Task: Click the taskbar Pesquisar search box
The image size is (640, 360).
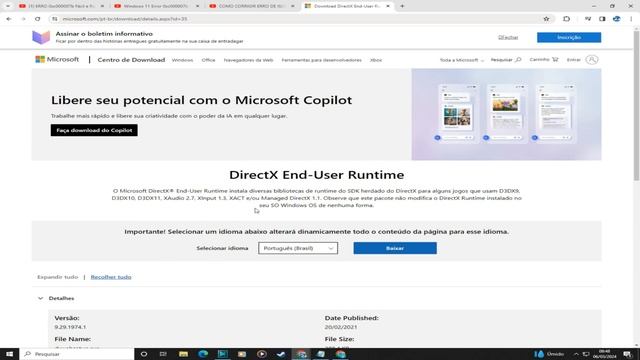Action: coord(77,354)
